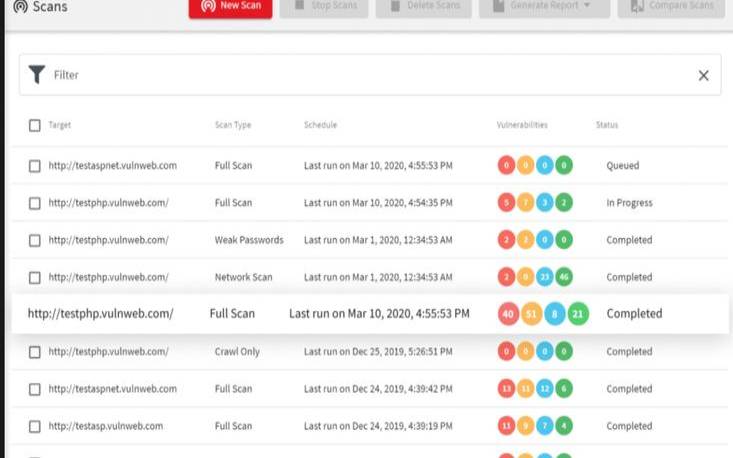Check the queued testaspnet.vulnweb.com scan checkbox

pos(35,166)
